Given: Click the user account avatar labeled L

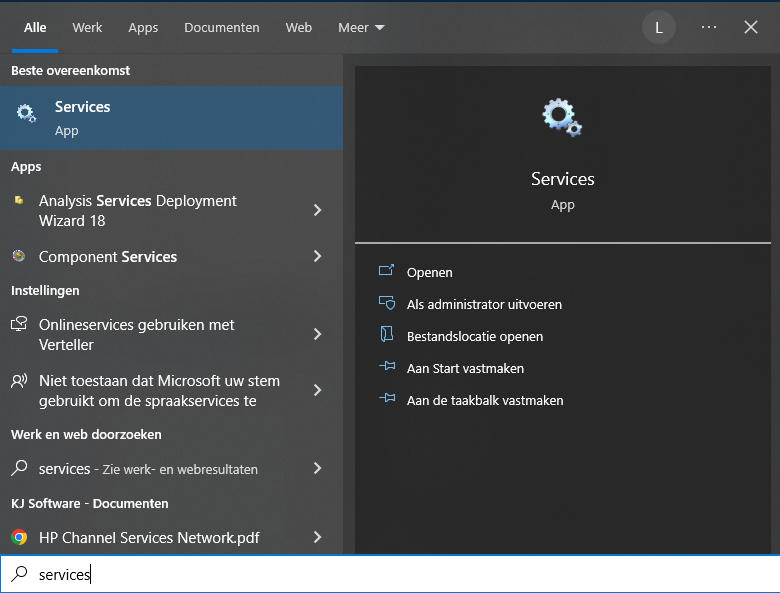Looking at the screenshot, I should pos(658,27).
